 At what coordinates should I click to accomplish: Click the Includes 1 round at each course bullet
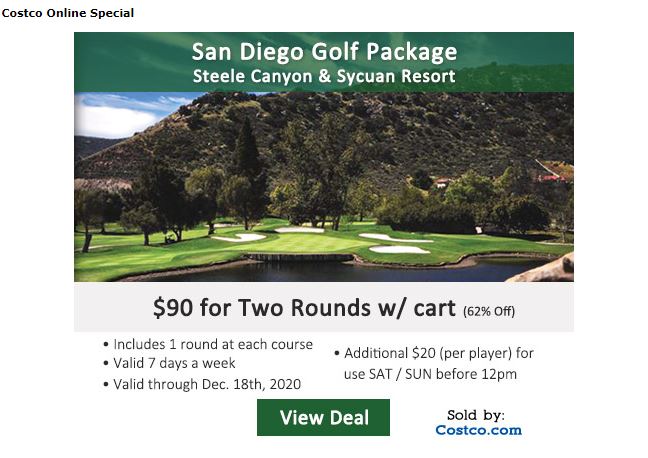tap(212, 344)
